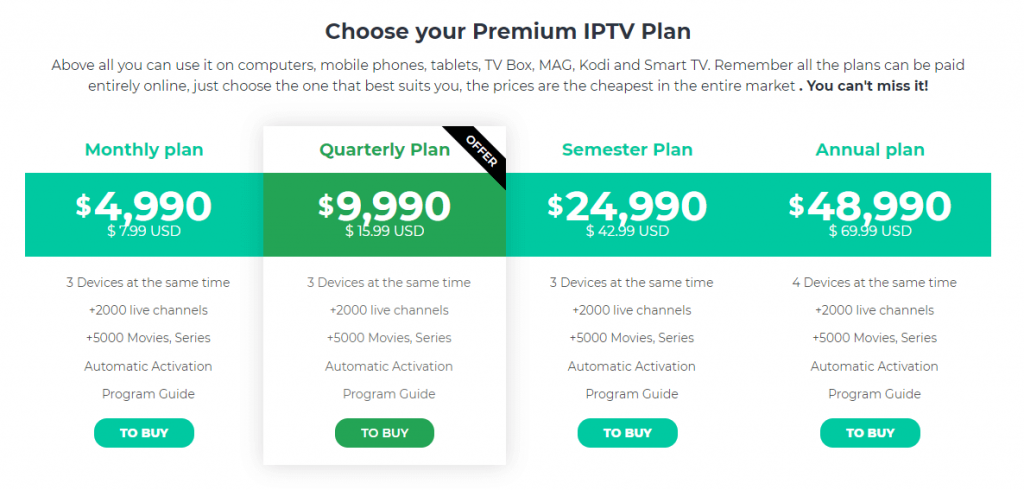1024x490 pixels.
Task: Select the Quarterly Plan heading
Action: coord(385,150)
